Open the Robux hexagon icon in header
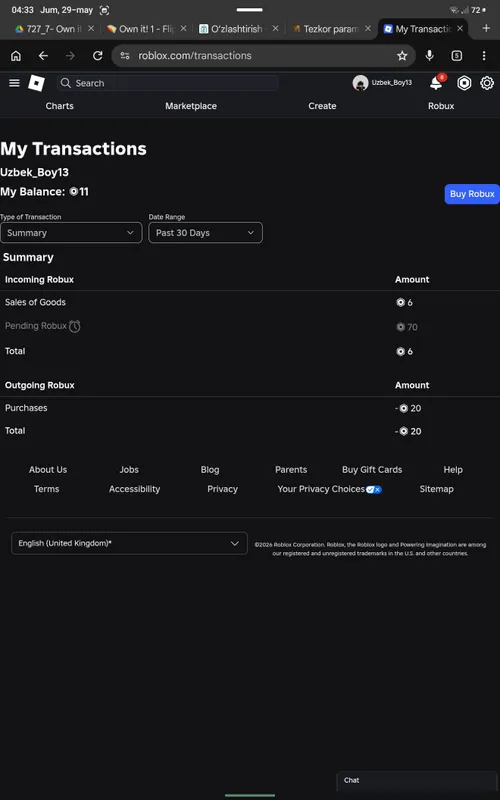This screenshot has width=500, height=800. (464, 83)
